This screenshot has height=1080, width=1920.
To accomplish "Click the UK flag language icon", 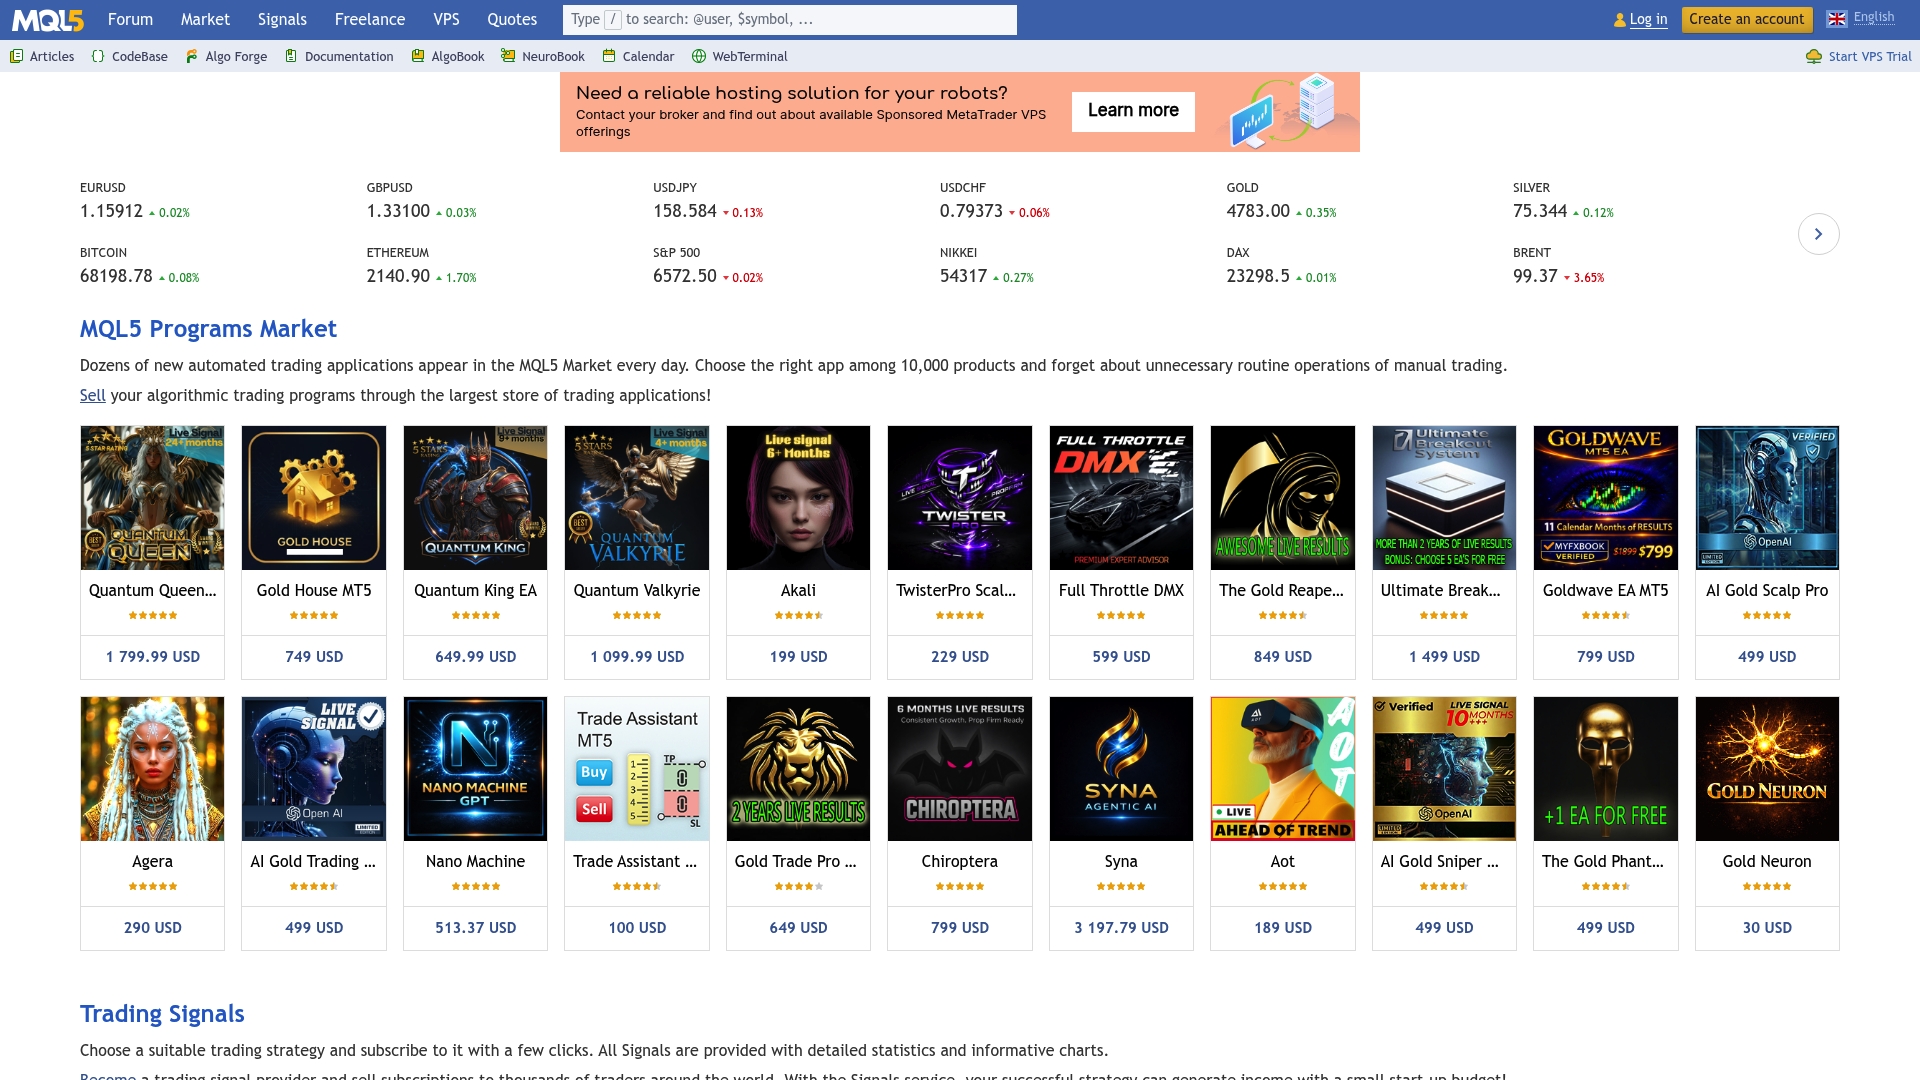I will click(1837, 19).
